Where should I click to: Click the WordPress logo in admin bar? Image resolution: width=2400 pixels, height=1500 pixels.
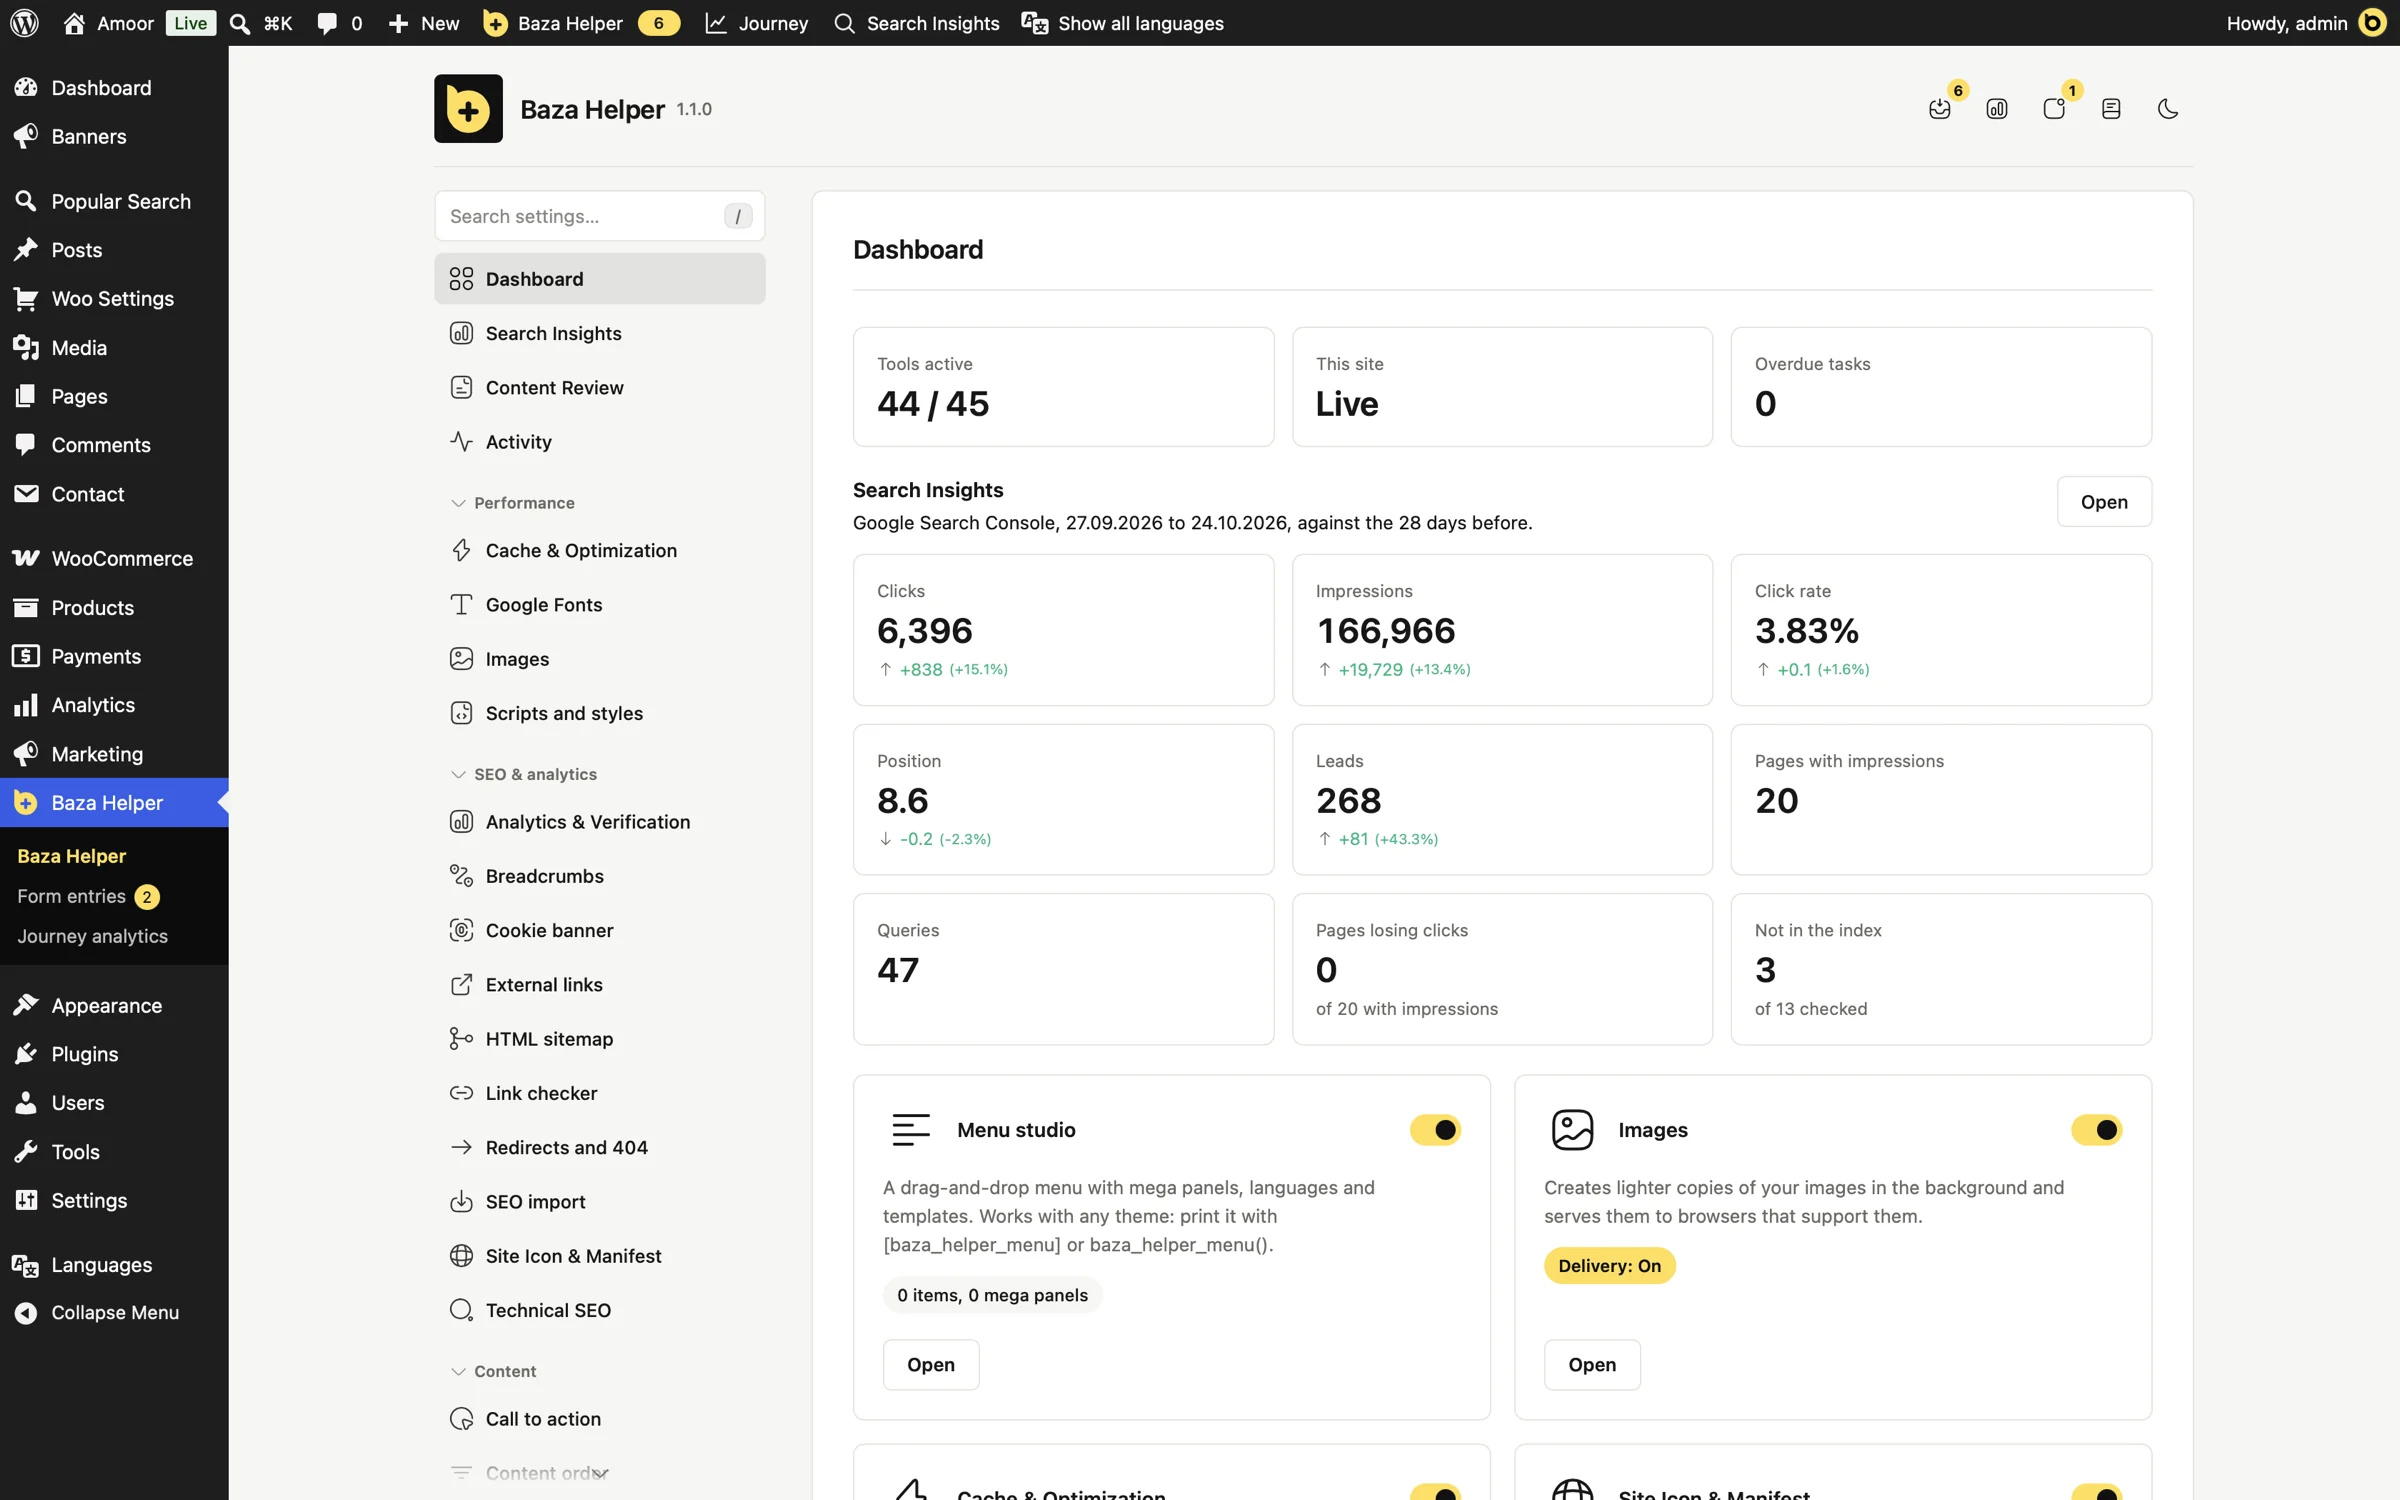point(24,23)
